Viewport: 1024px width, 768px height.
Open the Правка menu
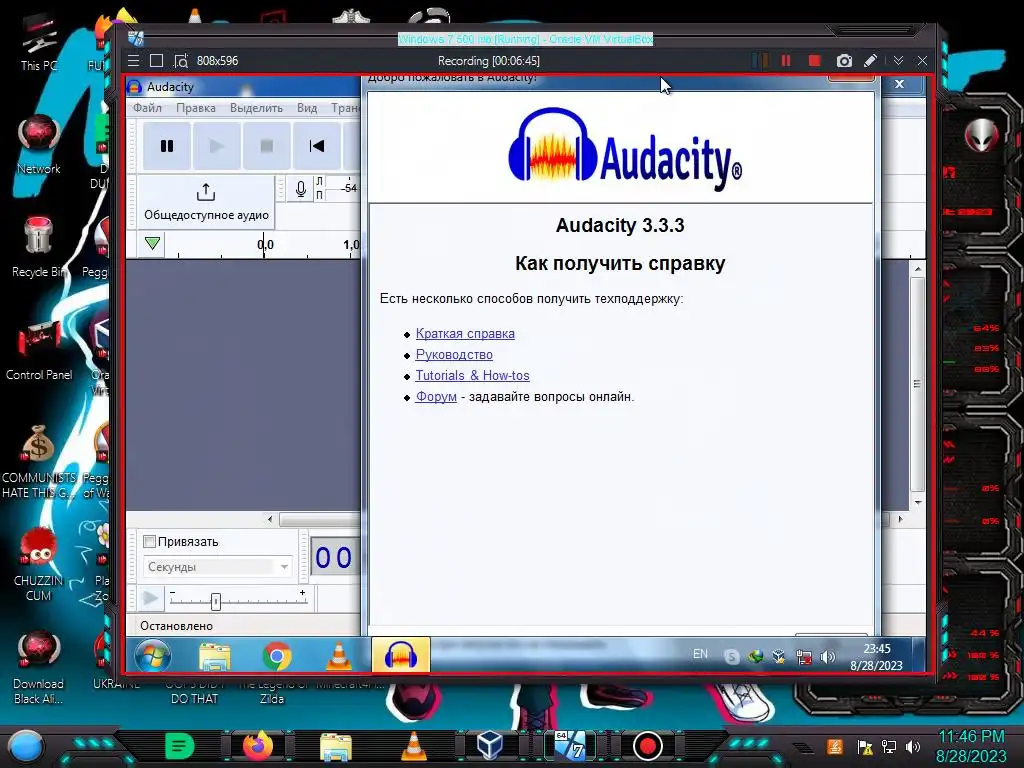tap(196, 108)
